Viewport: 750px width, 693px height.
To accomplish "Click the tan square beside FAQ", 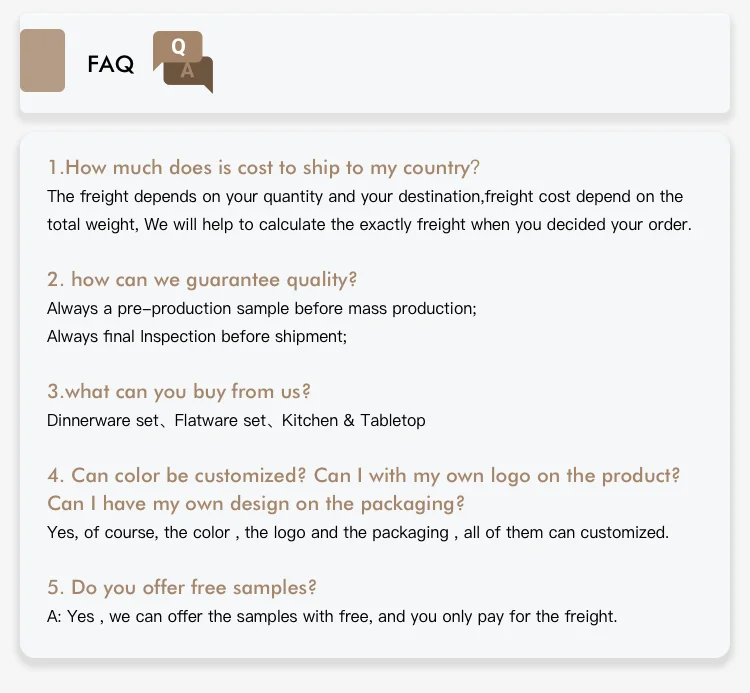I will pos(42,61).
